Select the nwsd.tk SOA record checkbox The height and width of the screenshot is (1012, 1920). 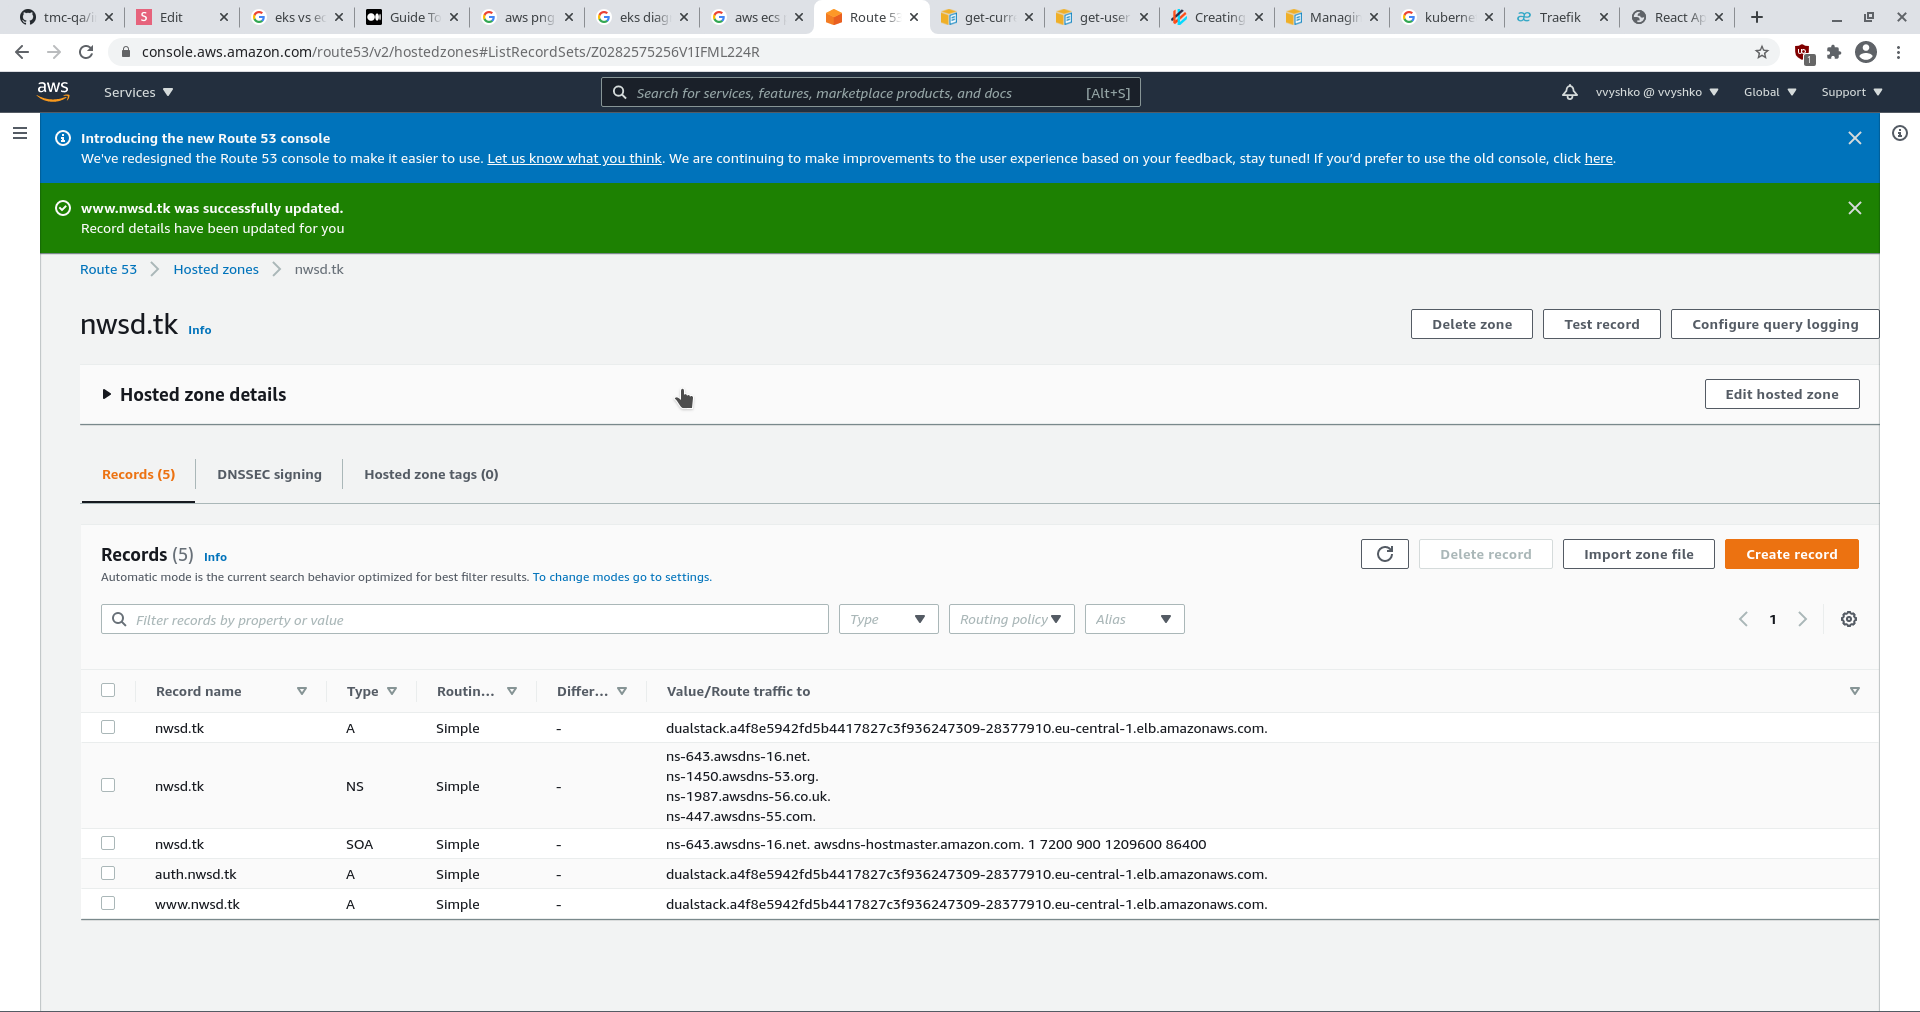click(x=108, y=843)
